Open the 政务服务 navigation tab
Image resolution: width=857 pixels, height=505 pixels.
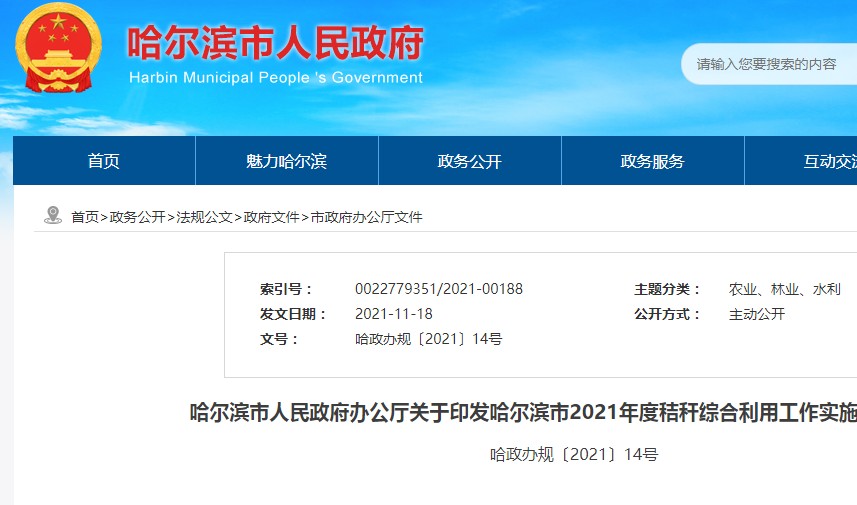coord(653,161)
